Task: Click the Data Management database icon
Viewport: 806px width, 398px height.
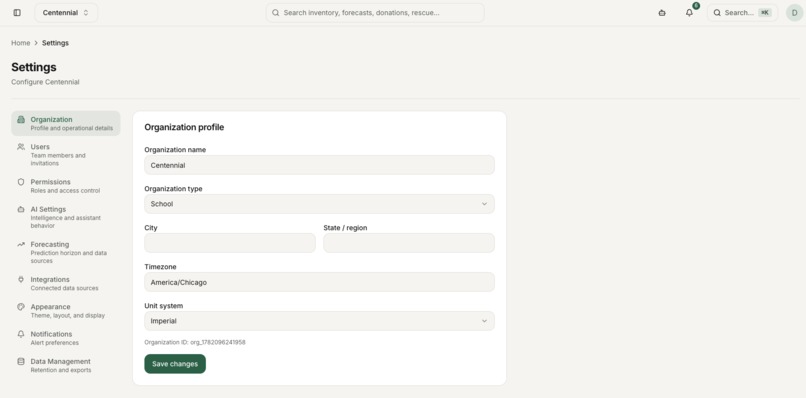Action: (x=21, y=361)
